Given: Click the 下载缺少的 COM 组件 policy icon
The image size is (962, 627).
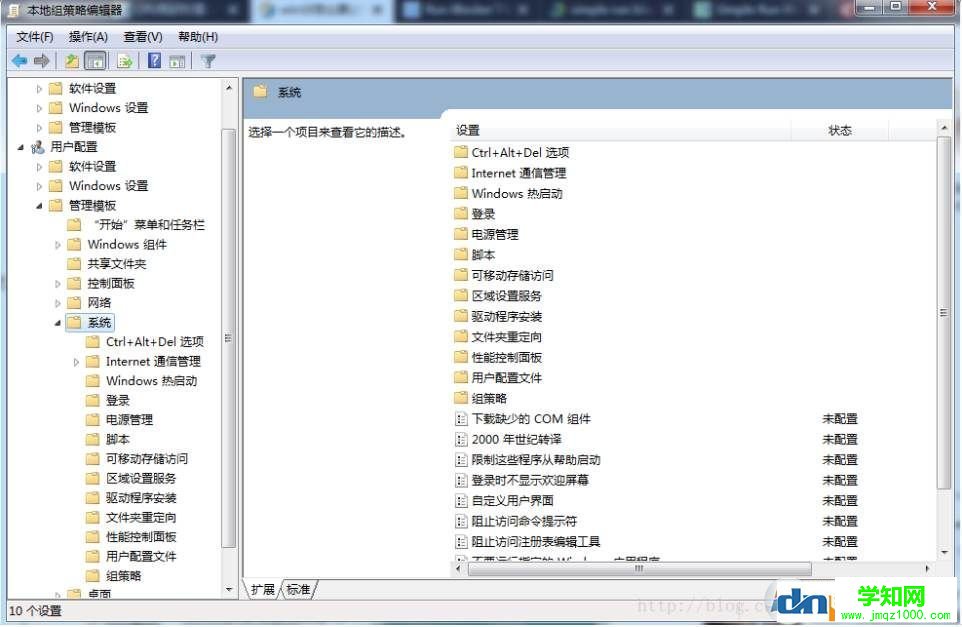Looking at the screenshot, I should (461, 419).
